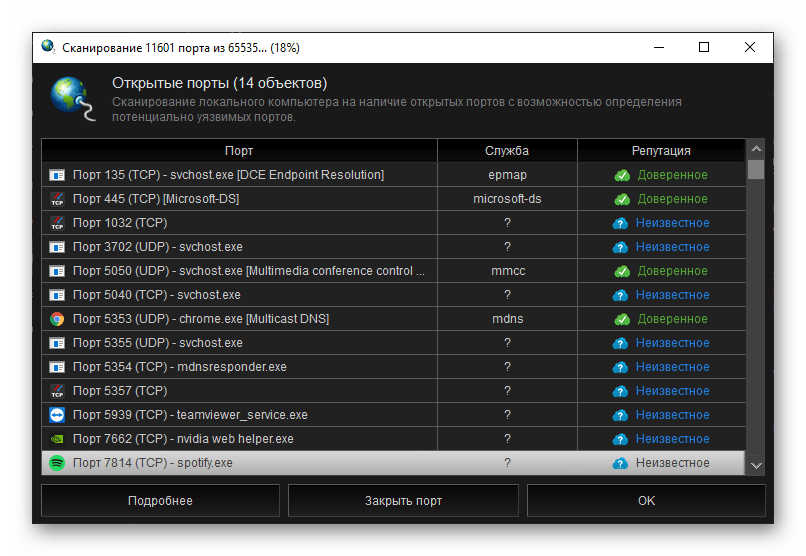Screen dimensions: 806x556
Task: Click the Chrome icon for port 5353
Action: tap(57, 319)
